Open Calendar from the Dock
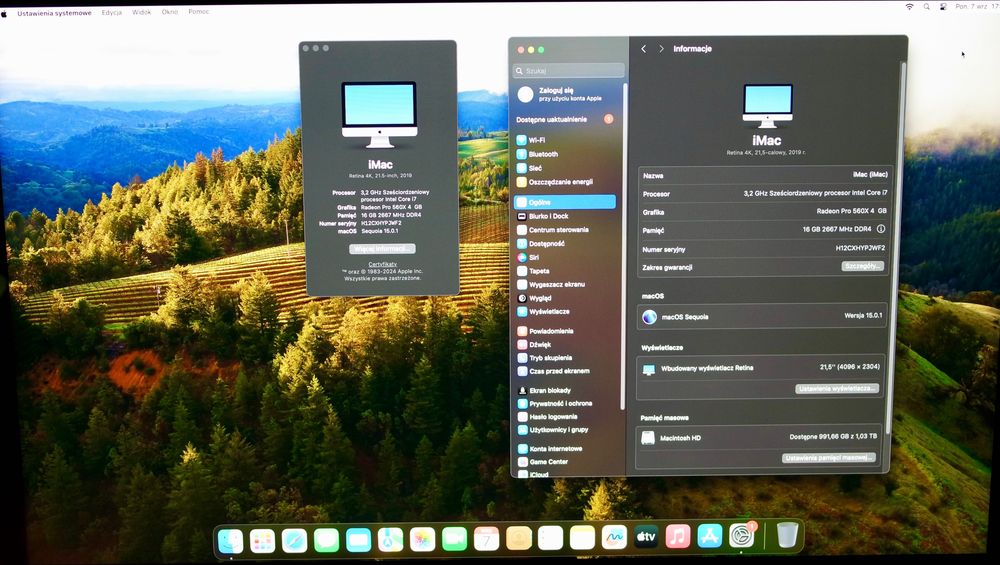Image resolution: width=1000 pixels, height=565 pixels. pos(486,539)
